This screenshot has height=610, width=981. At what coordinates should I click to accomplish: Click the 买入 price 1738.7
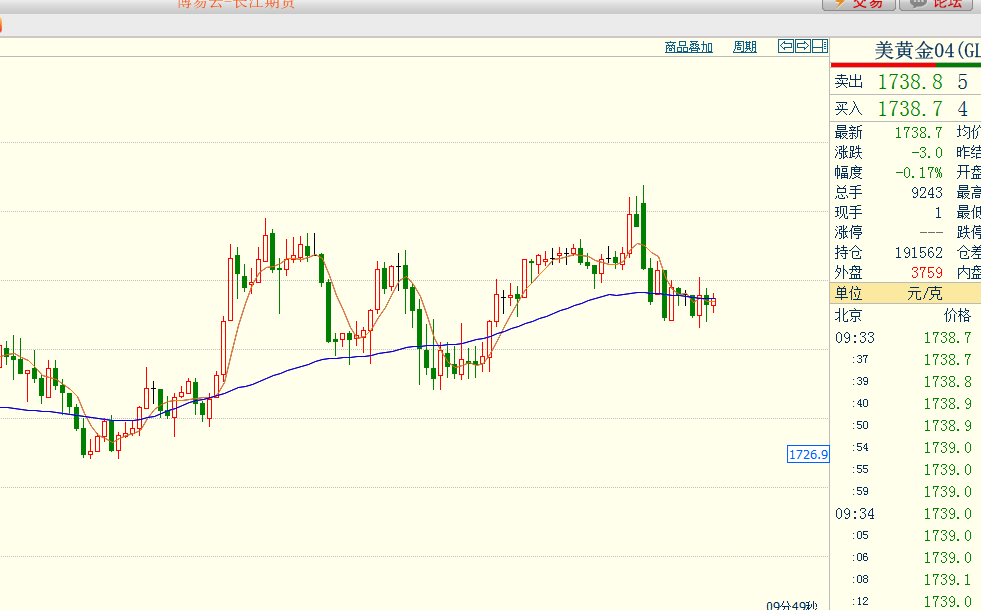[x=910, y=109]
